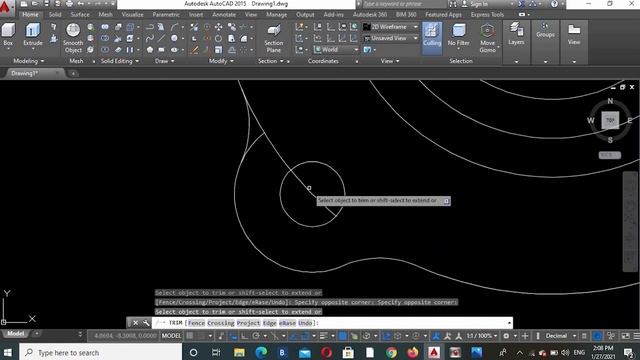This screenshot has height=360, width=640.
Task: Choose the Project option in command line
Action: [248, 323]
